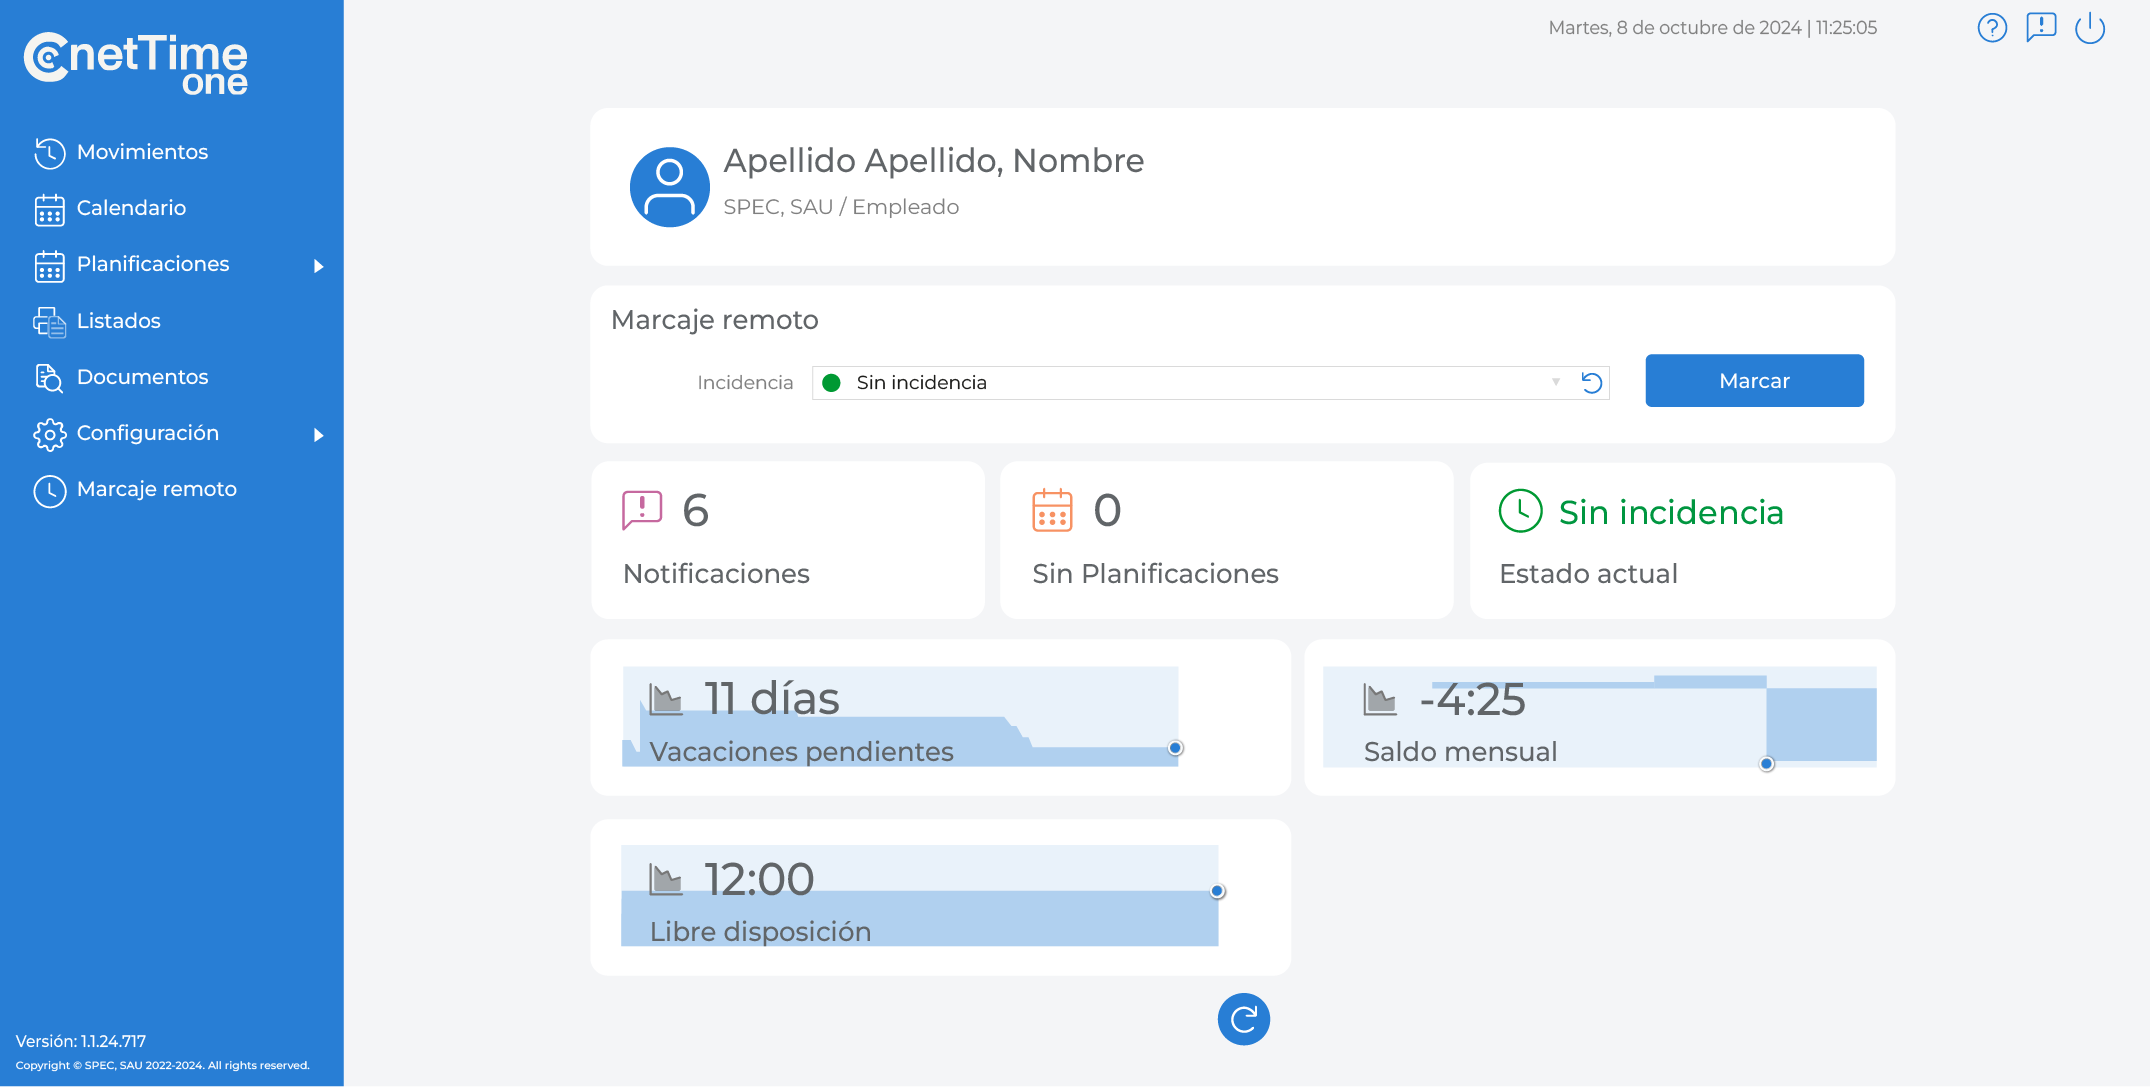The height and width of the screenshot is (1087, 2150).
Task: Click the Apellido Apellido, Nombre name
Action: pos(933,161)
